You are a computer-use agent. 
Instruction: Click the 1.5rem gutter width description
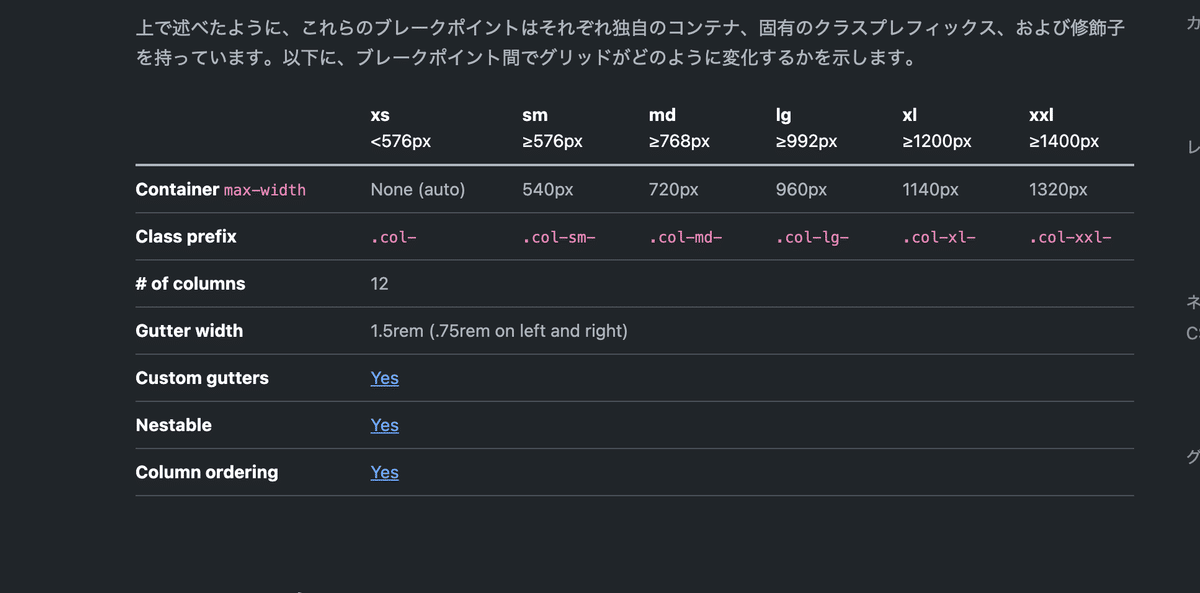point(499,331)
